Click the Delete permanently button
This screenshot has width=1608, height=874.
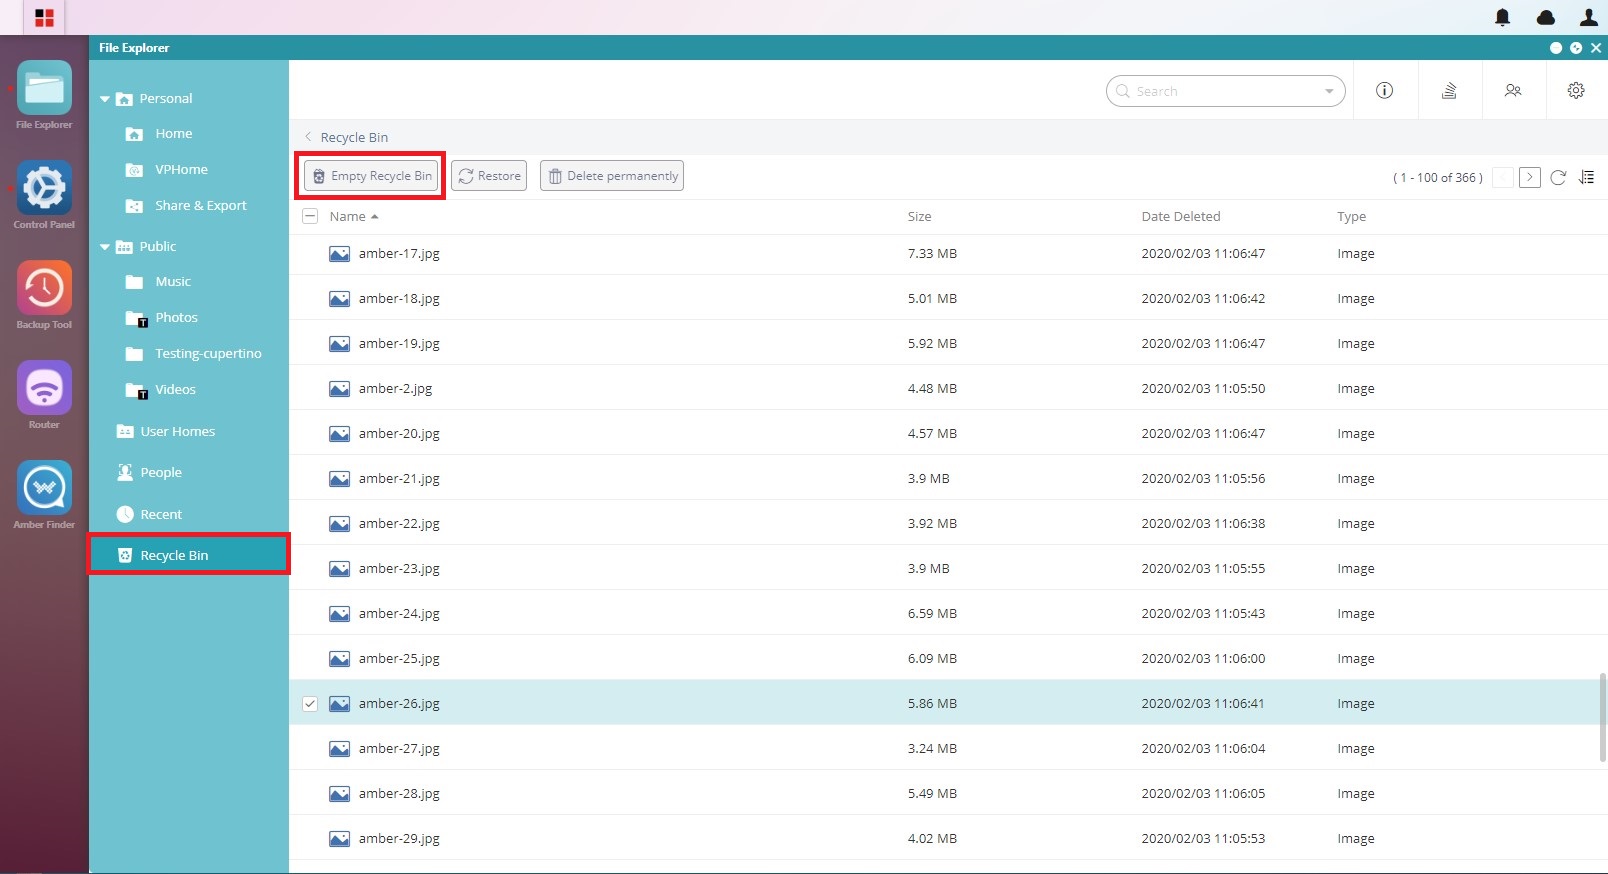[612, 176]
